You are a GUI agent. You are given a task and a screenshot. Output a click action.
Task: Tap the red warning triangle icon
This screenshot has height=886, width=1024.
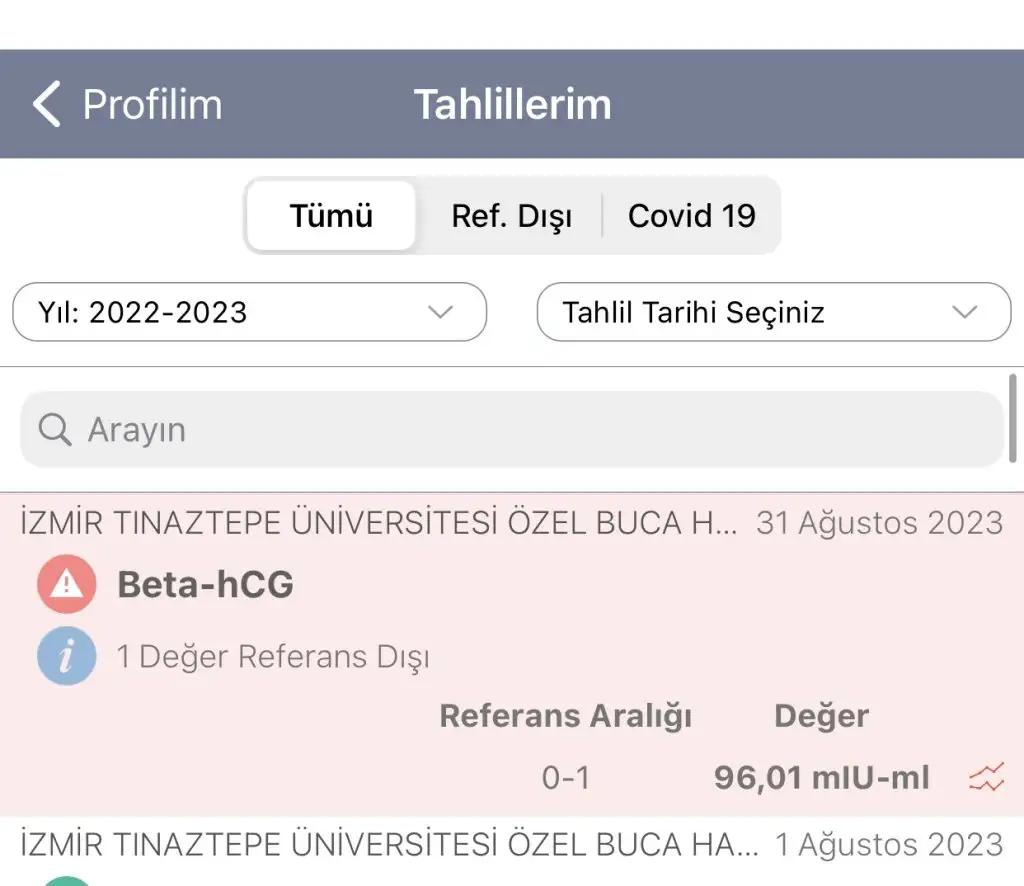[x=66, y=585]
